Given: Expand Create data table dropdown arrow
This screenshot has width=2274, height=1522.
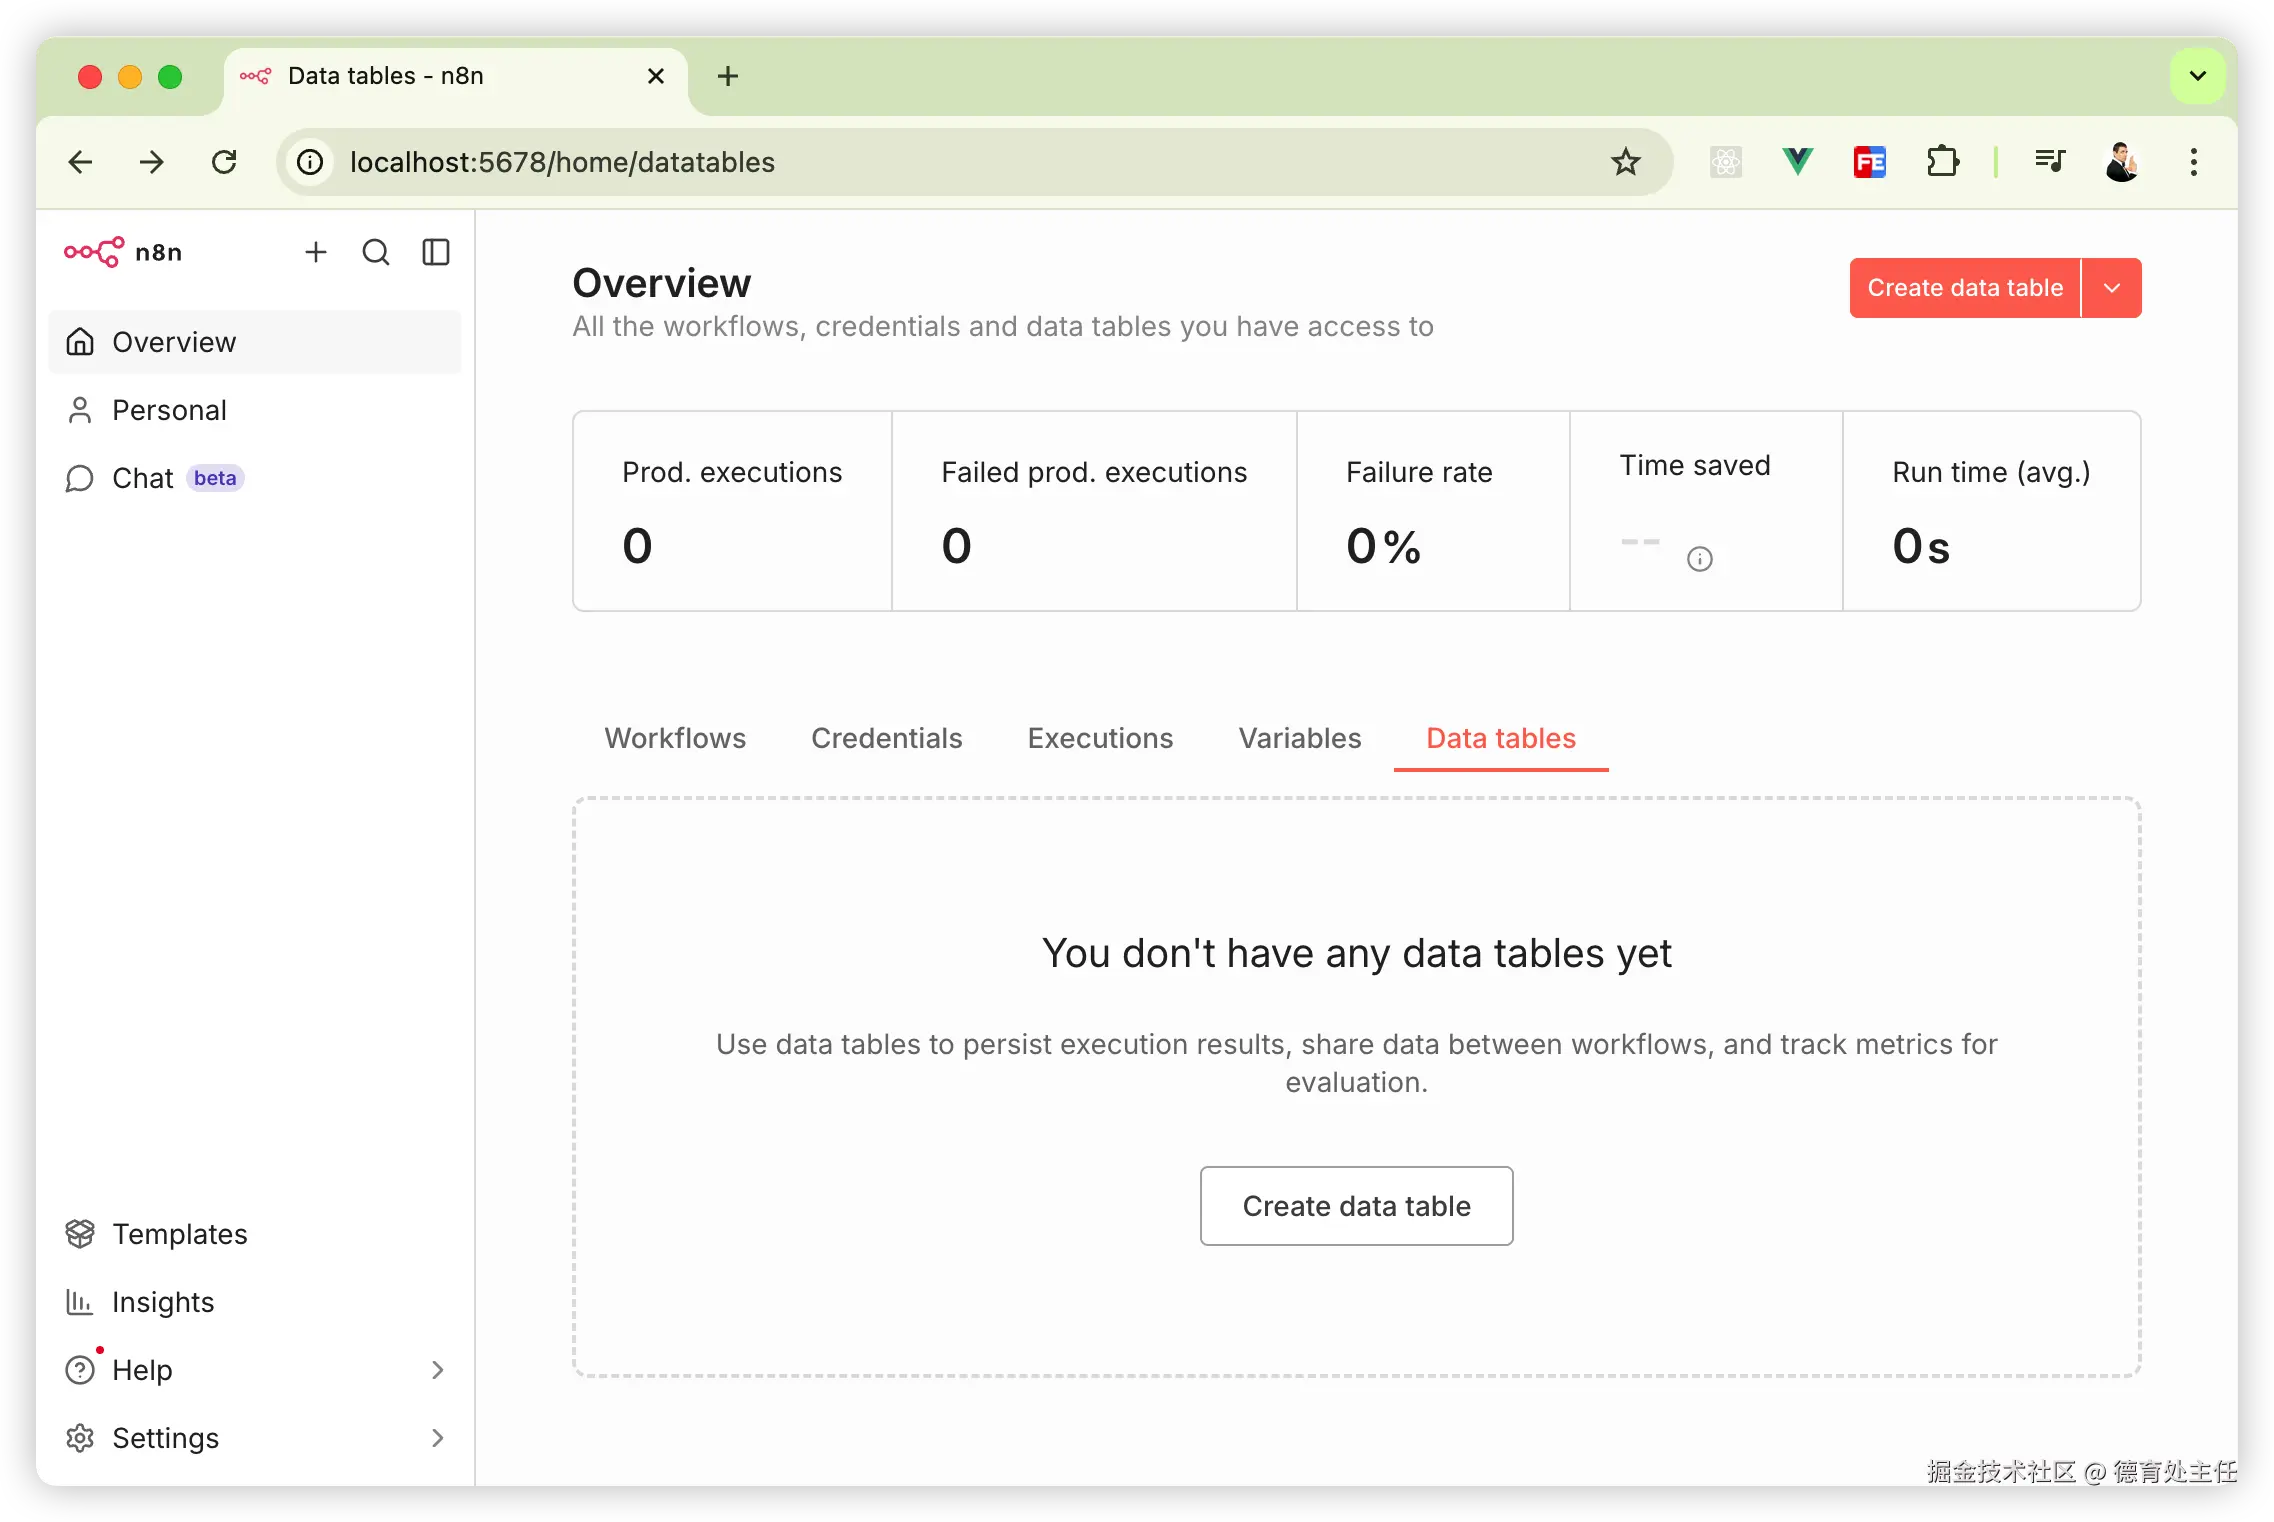Looking at the screenshot, I should pos(2112,288).
